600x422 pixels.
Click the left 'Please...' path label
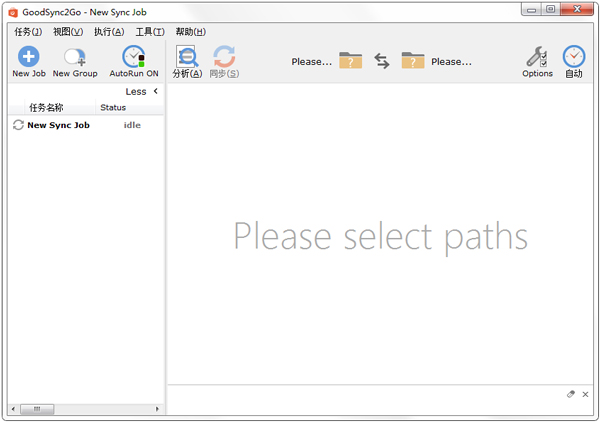312,62
